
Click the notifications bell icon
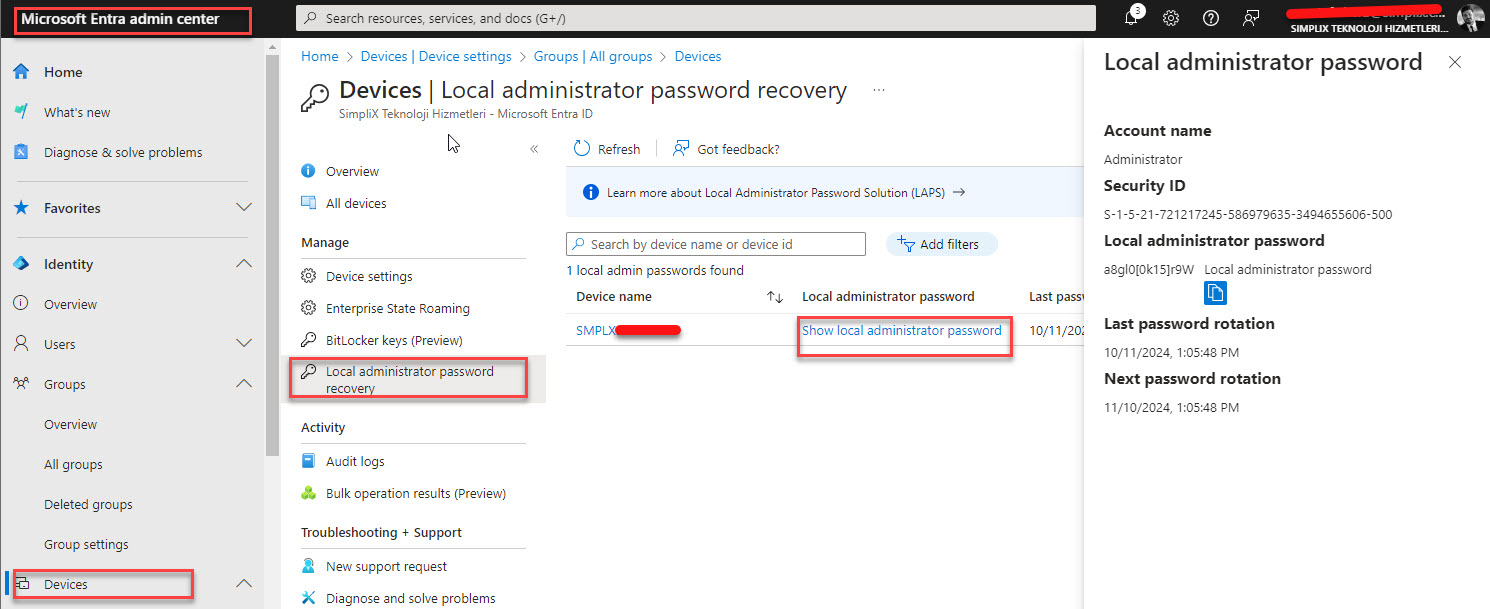tap(1132, 18)
